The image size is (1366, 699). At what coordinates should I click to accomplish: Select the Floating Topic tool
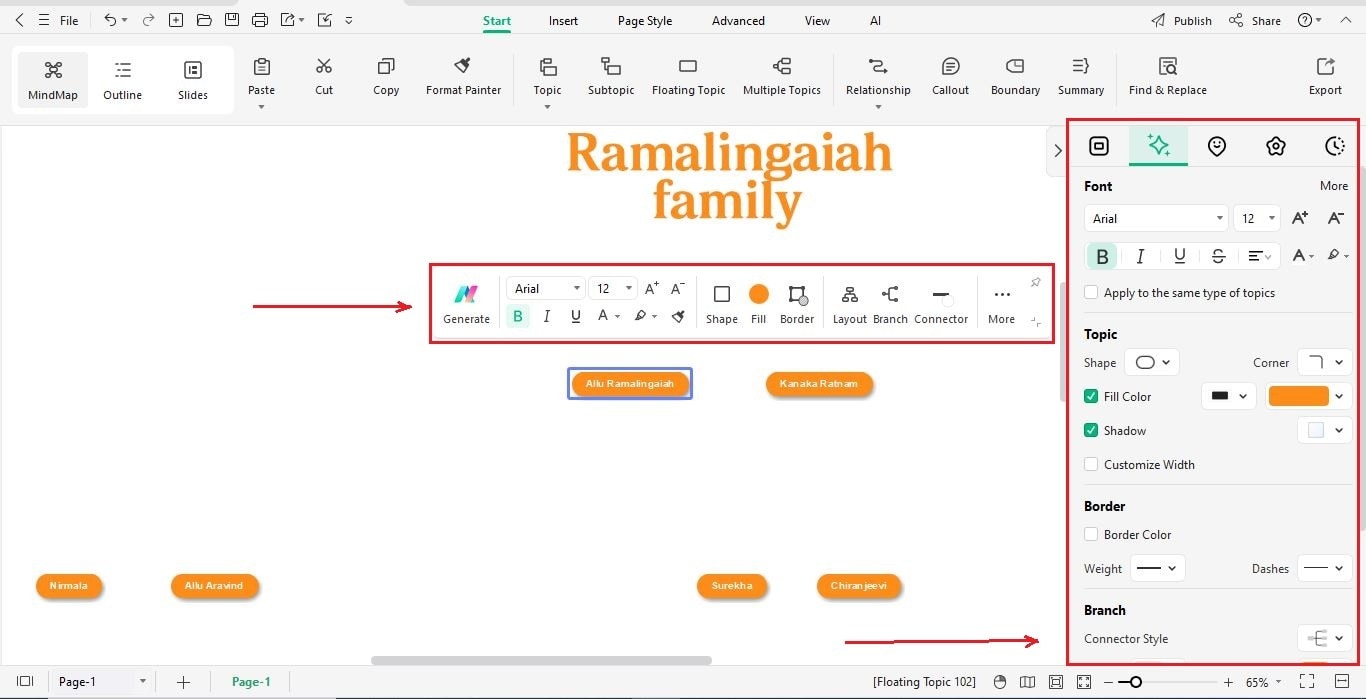[688, 75]
